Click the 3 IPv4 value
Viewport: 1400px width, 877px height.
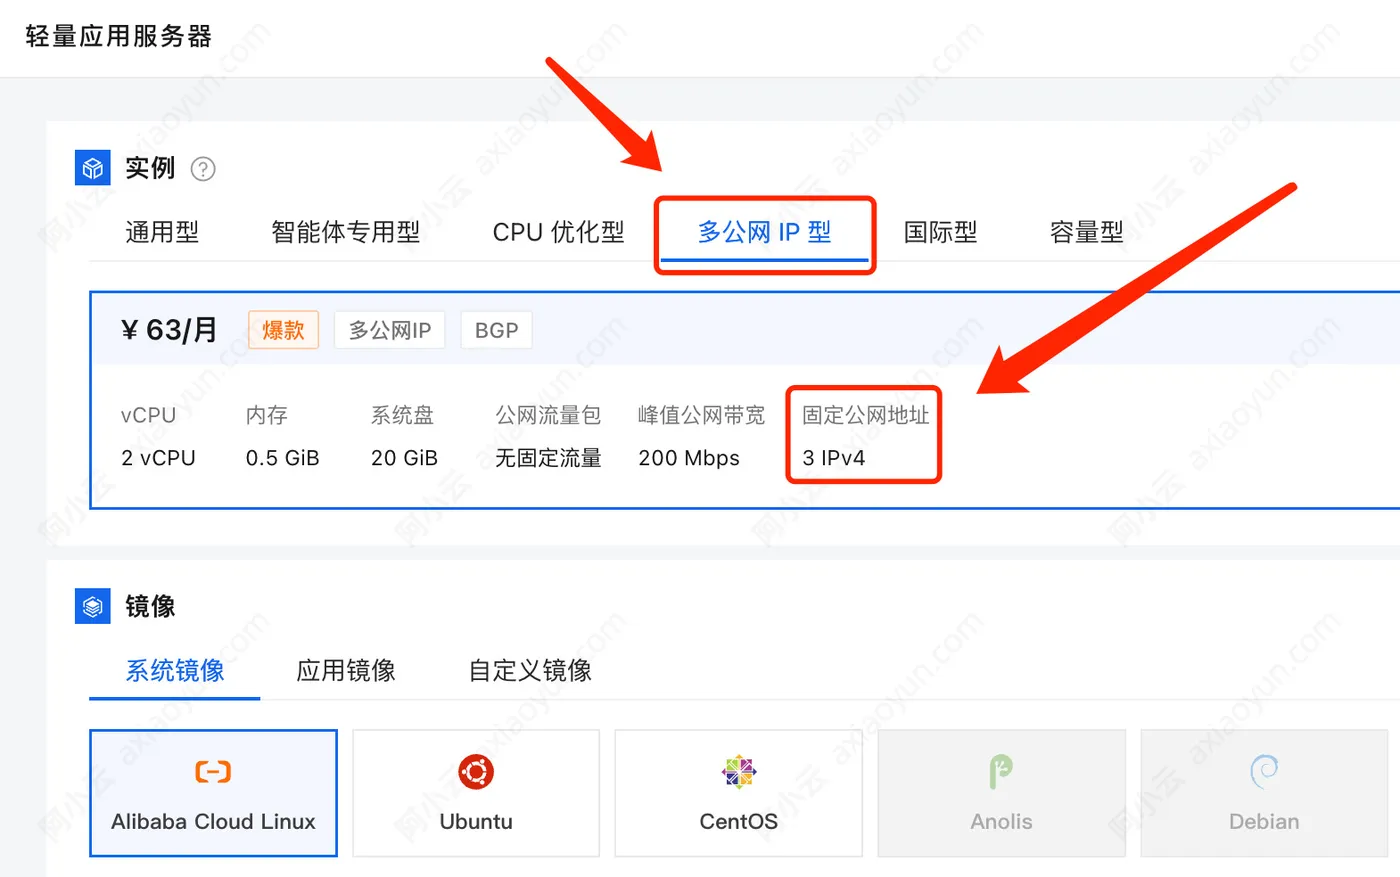[834, 458]
